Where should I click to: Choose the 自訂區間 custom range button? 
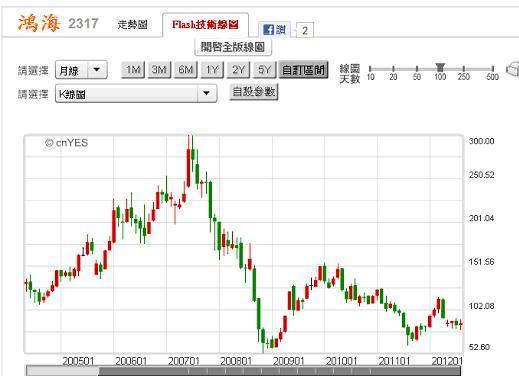tap(303, 70)
